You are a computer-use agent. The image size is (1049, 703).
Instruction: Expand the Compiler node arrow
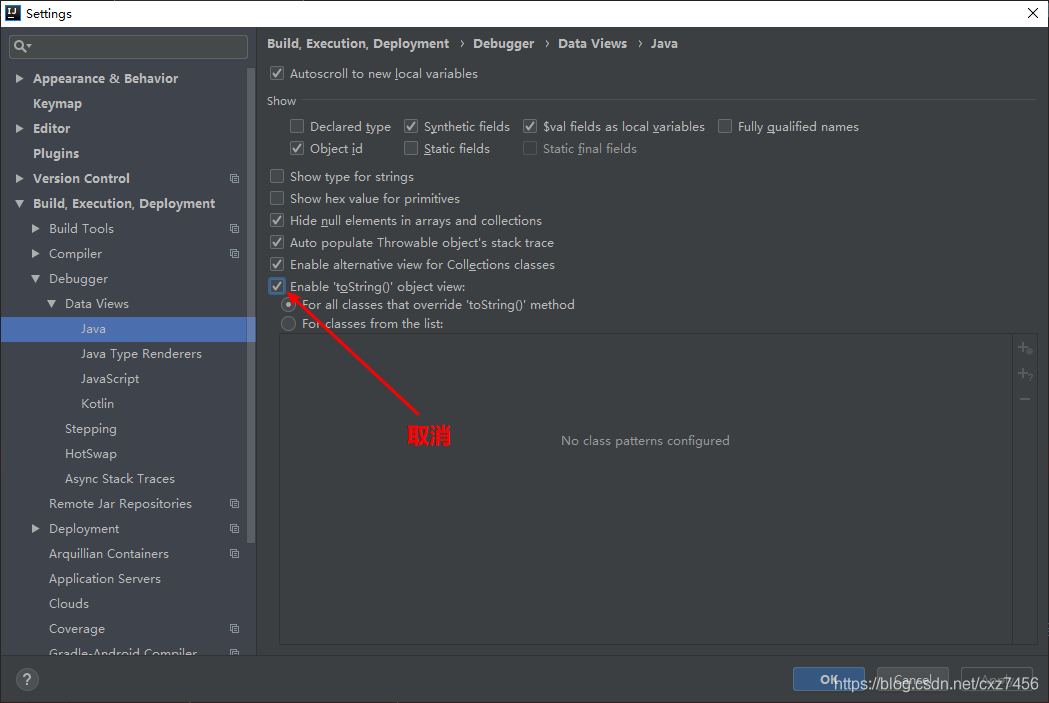tap(35, 254)
